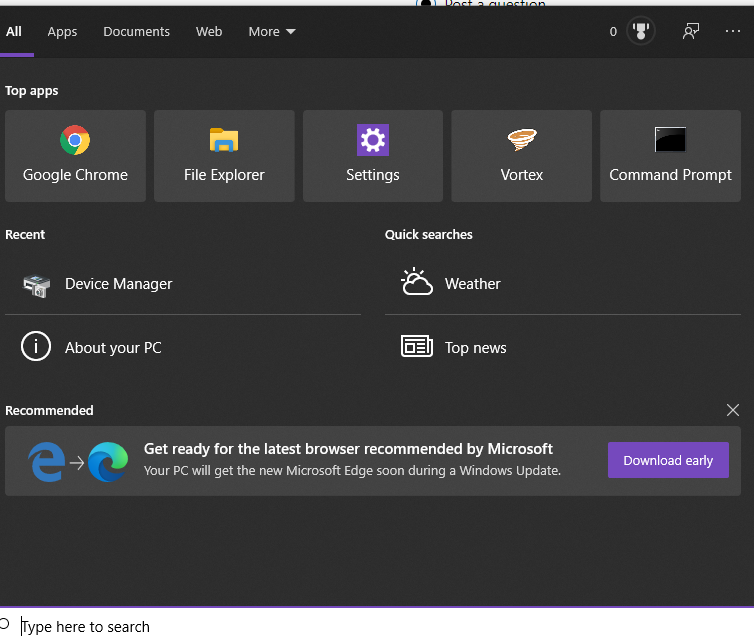Open Command Prompt tile
This screenshot has width=754, height=643.
670,156
